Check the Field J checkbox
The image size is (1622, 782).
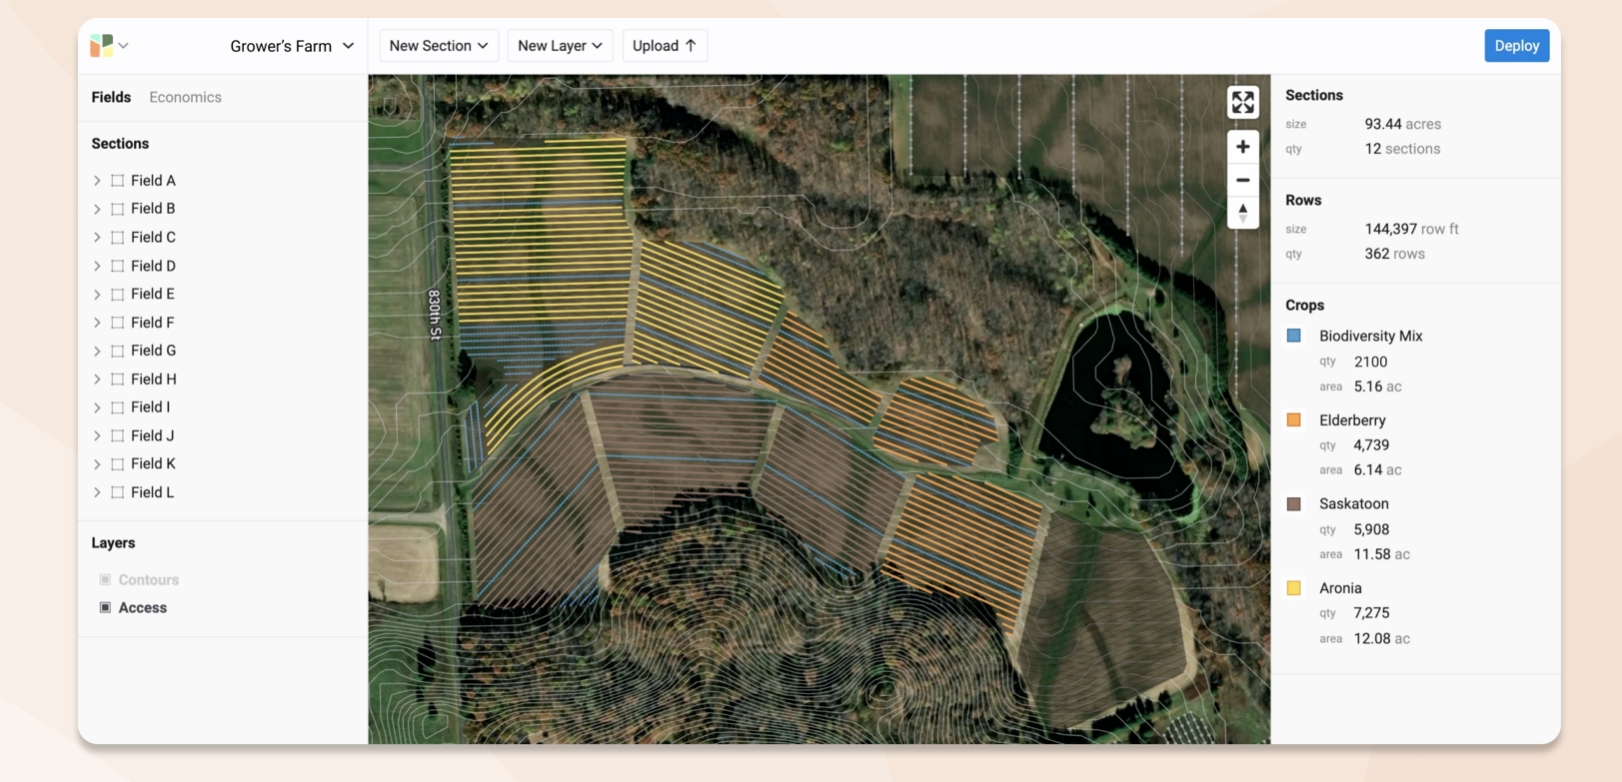pyautogui.click(x=118, y=436)
